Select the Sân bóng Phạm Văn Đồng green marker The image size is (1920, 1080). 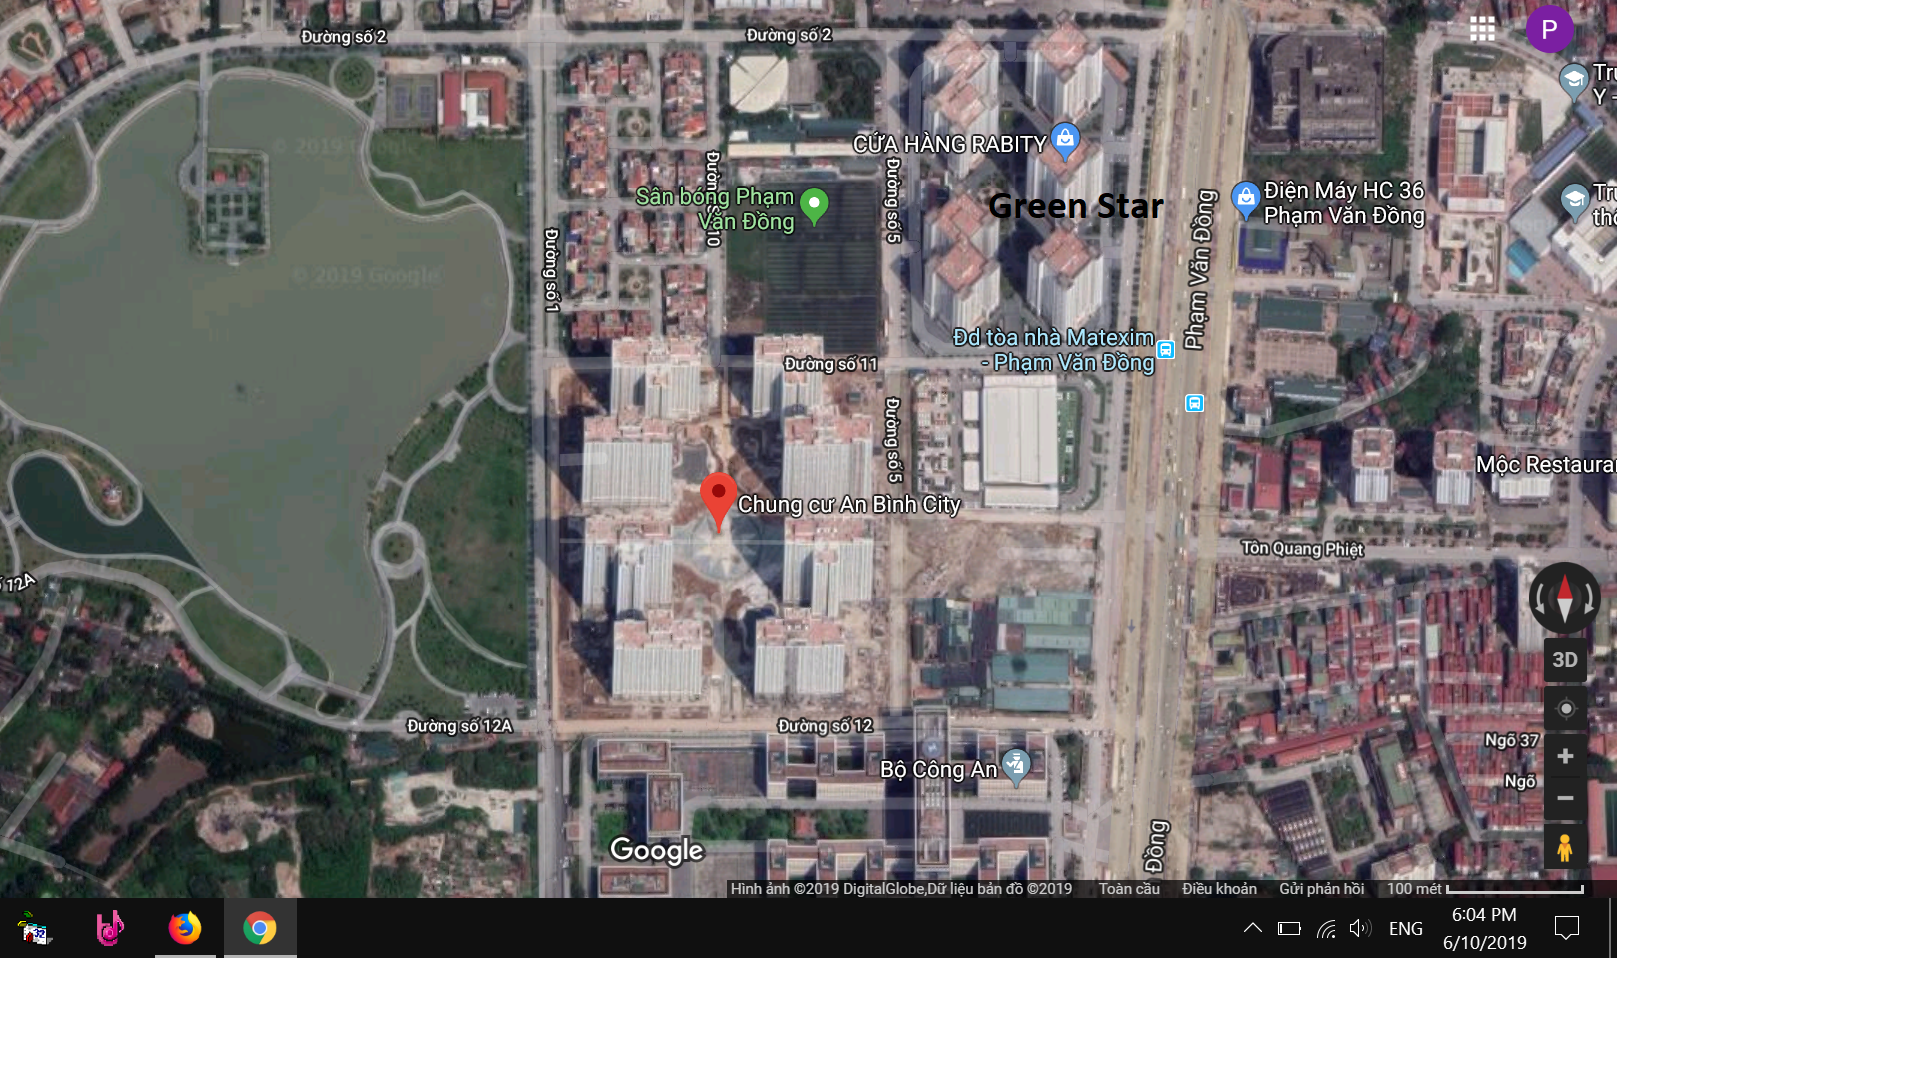[814, 205]
